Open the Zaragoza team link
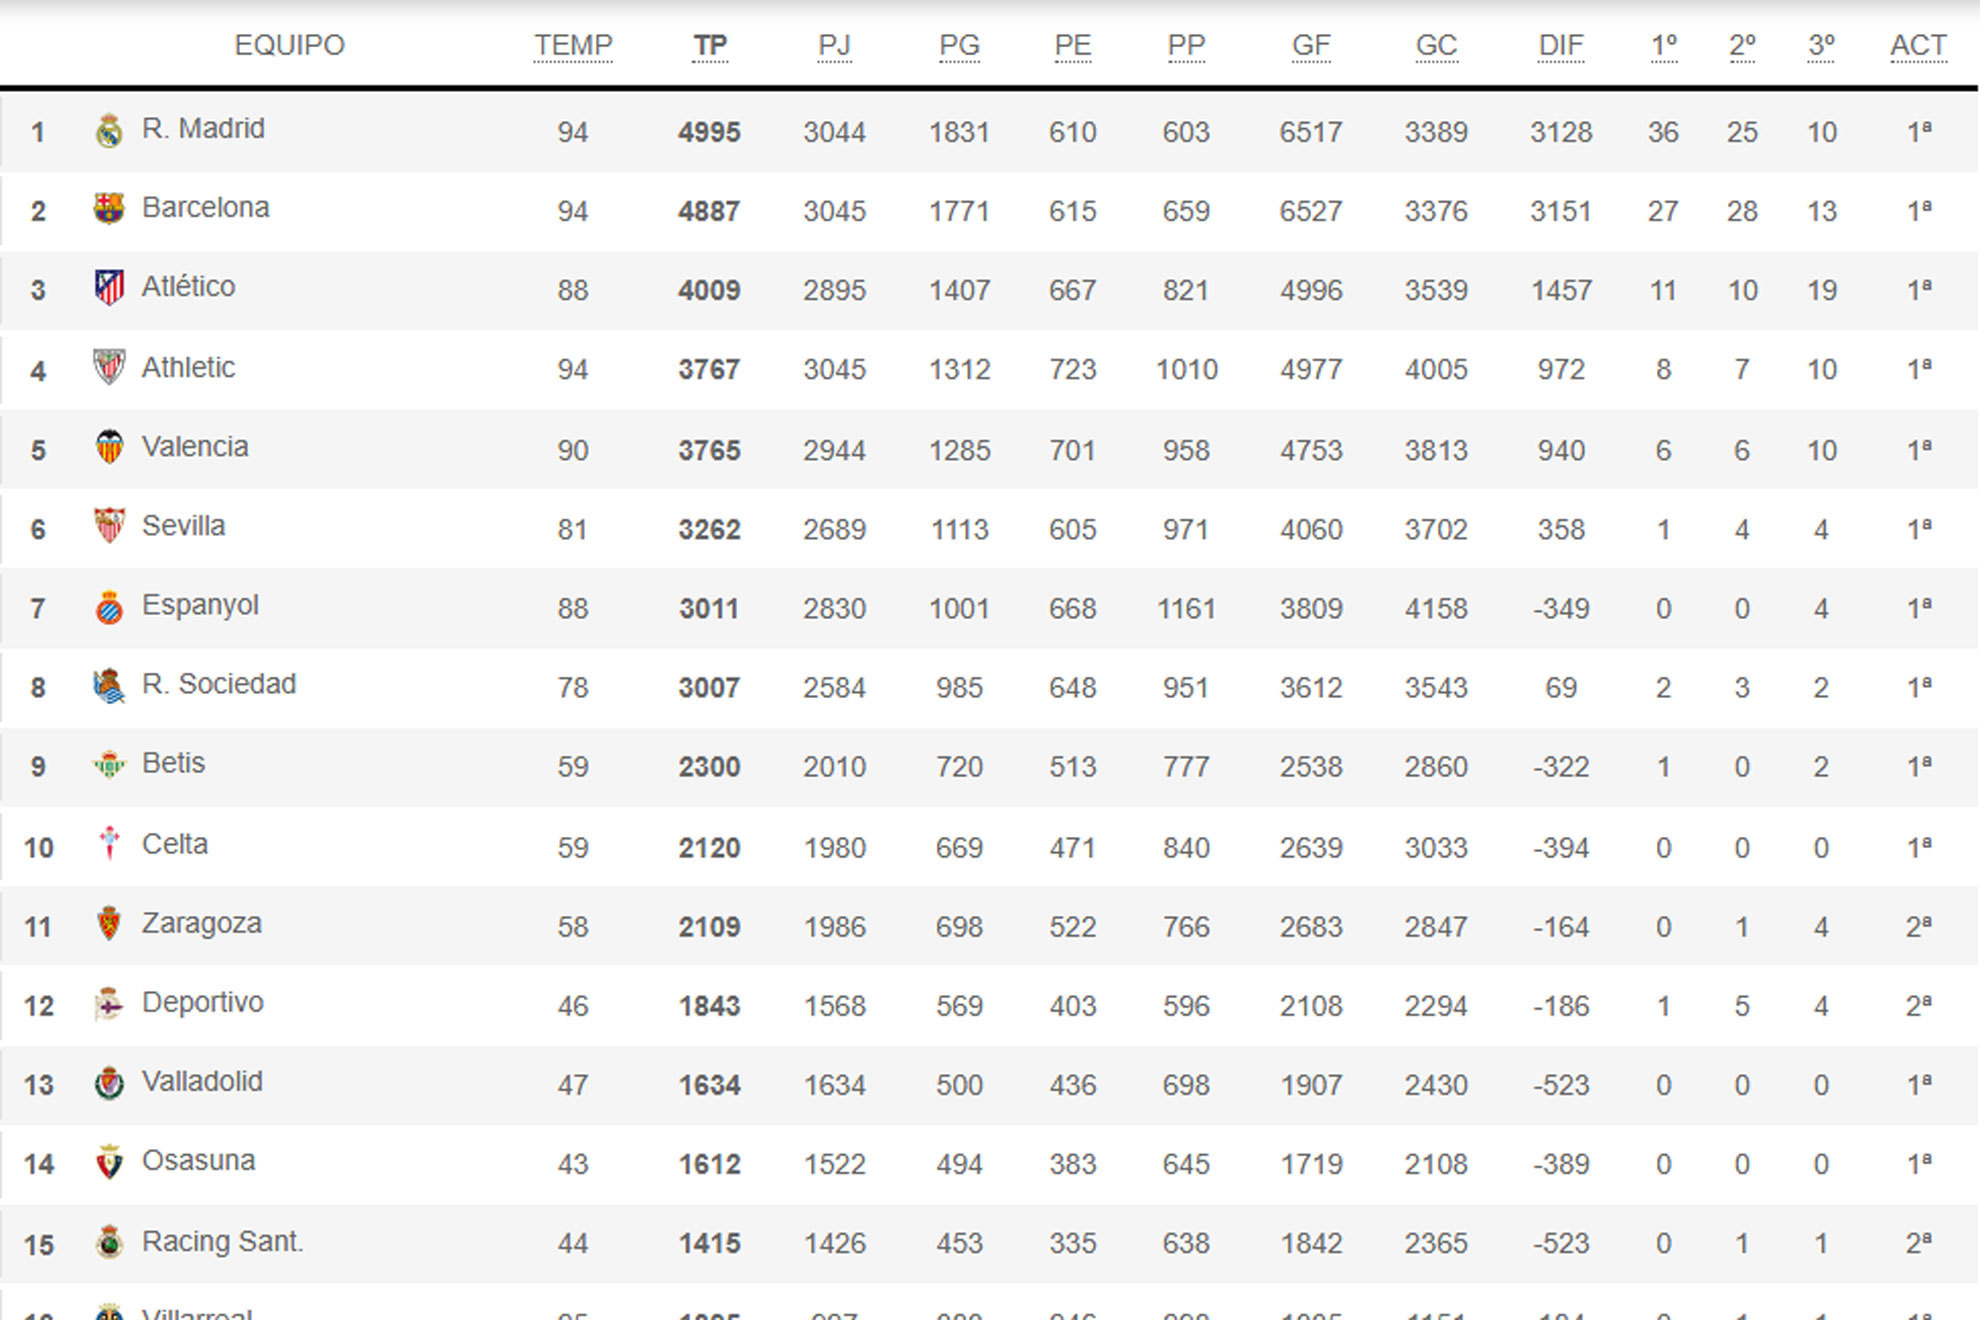The width and height of the screenshot is (1980, 1320). coord(202,923)
